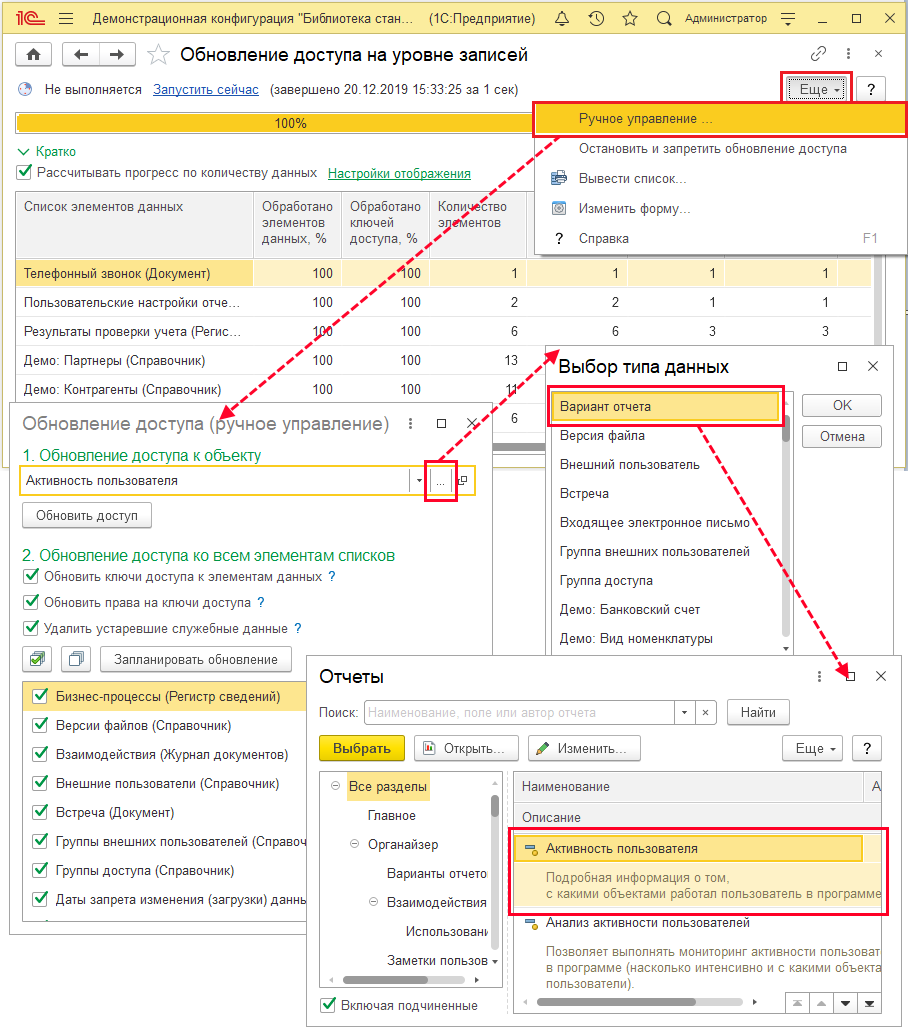
Task: Open search history dropdown in Отчеты
Action: (684, 713)
